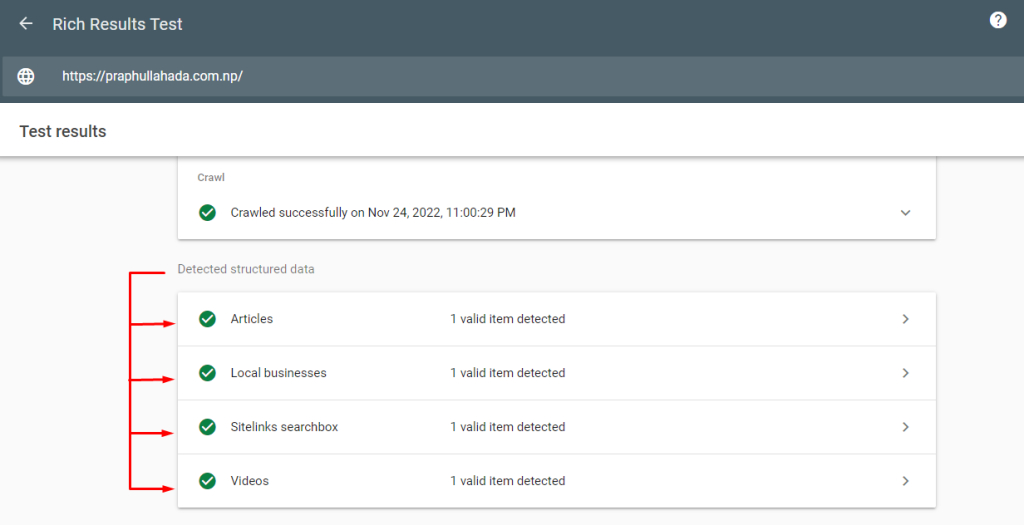The height and width of the screenshot is (525, 1024).
Task: Click the 'Crawled successfully on Nov 24' text
Action: [x=372, y=212]
